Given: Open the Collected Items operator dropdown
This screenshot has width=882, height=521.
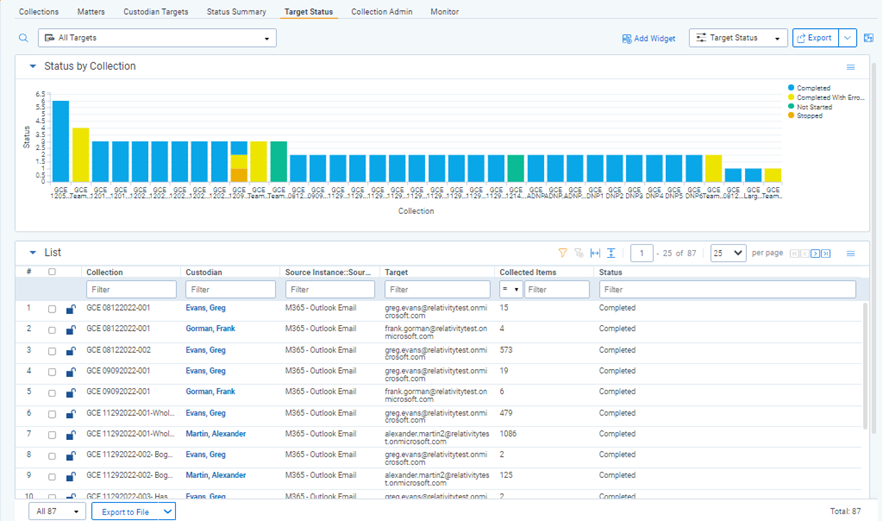Looking at the screenshot, I should pyautogui.click(x=511, y=289).
